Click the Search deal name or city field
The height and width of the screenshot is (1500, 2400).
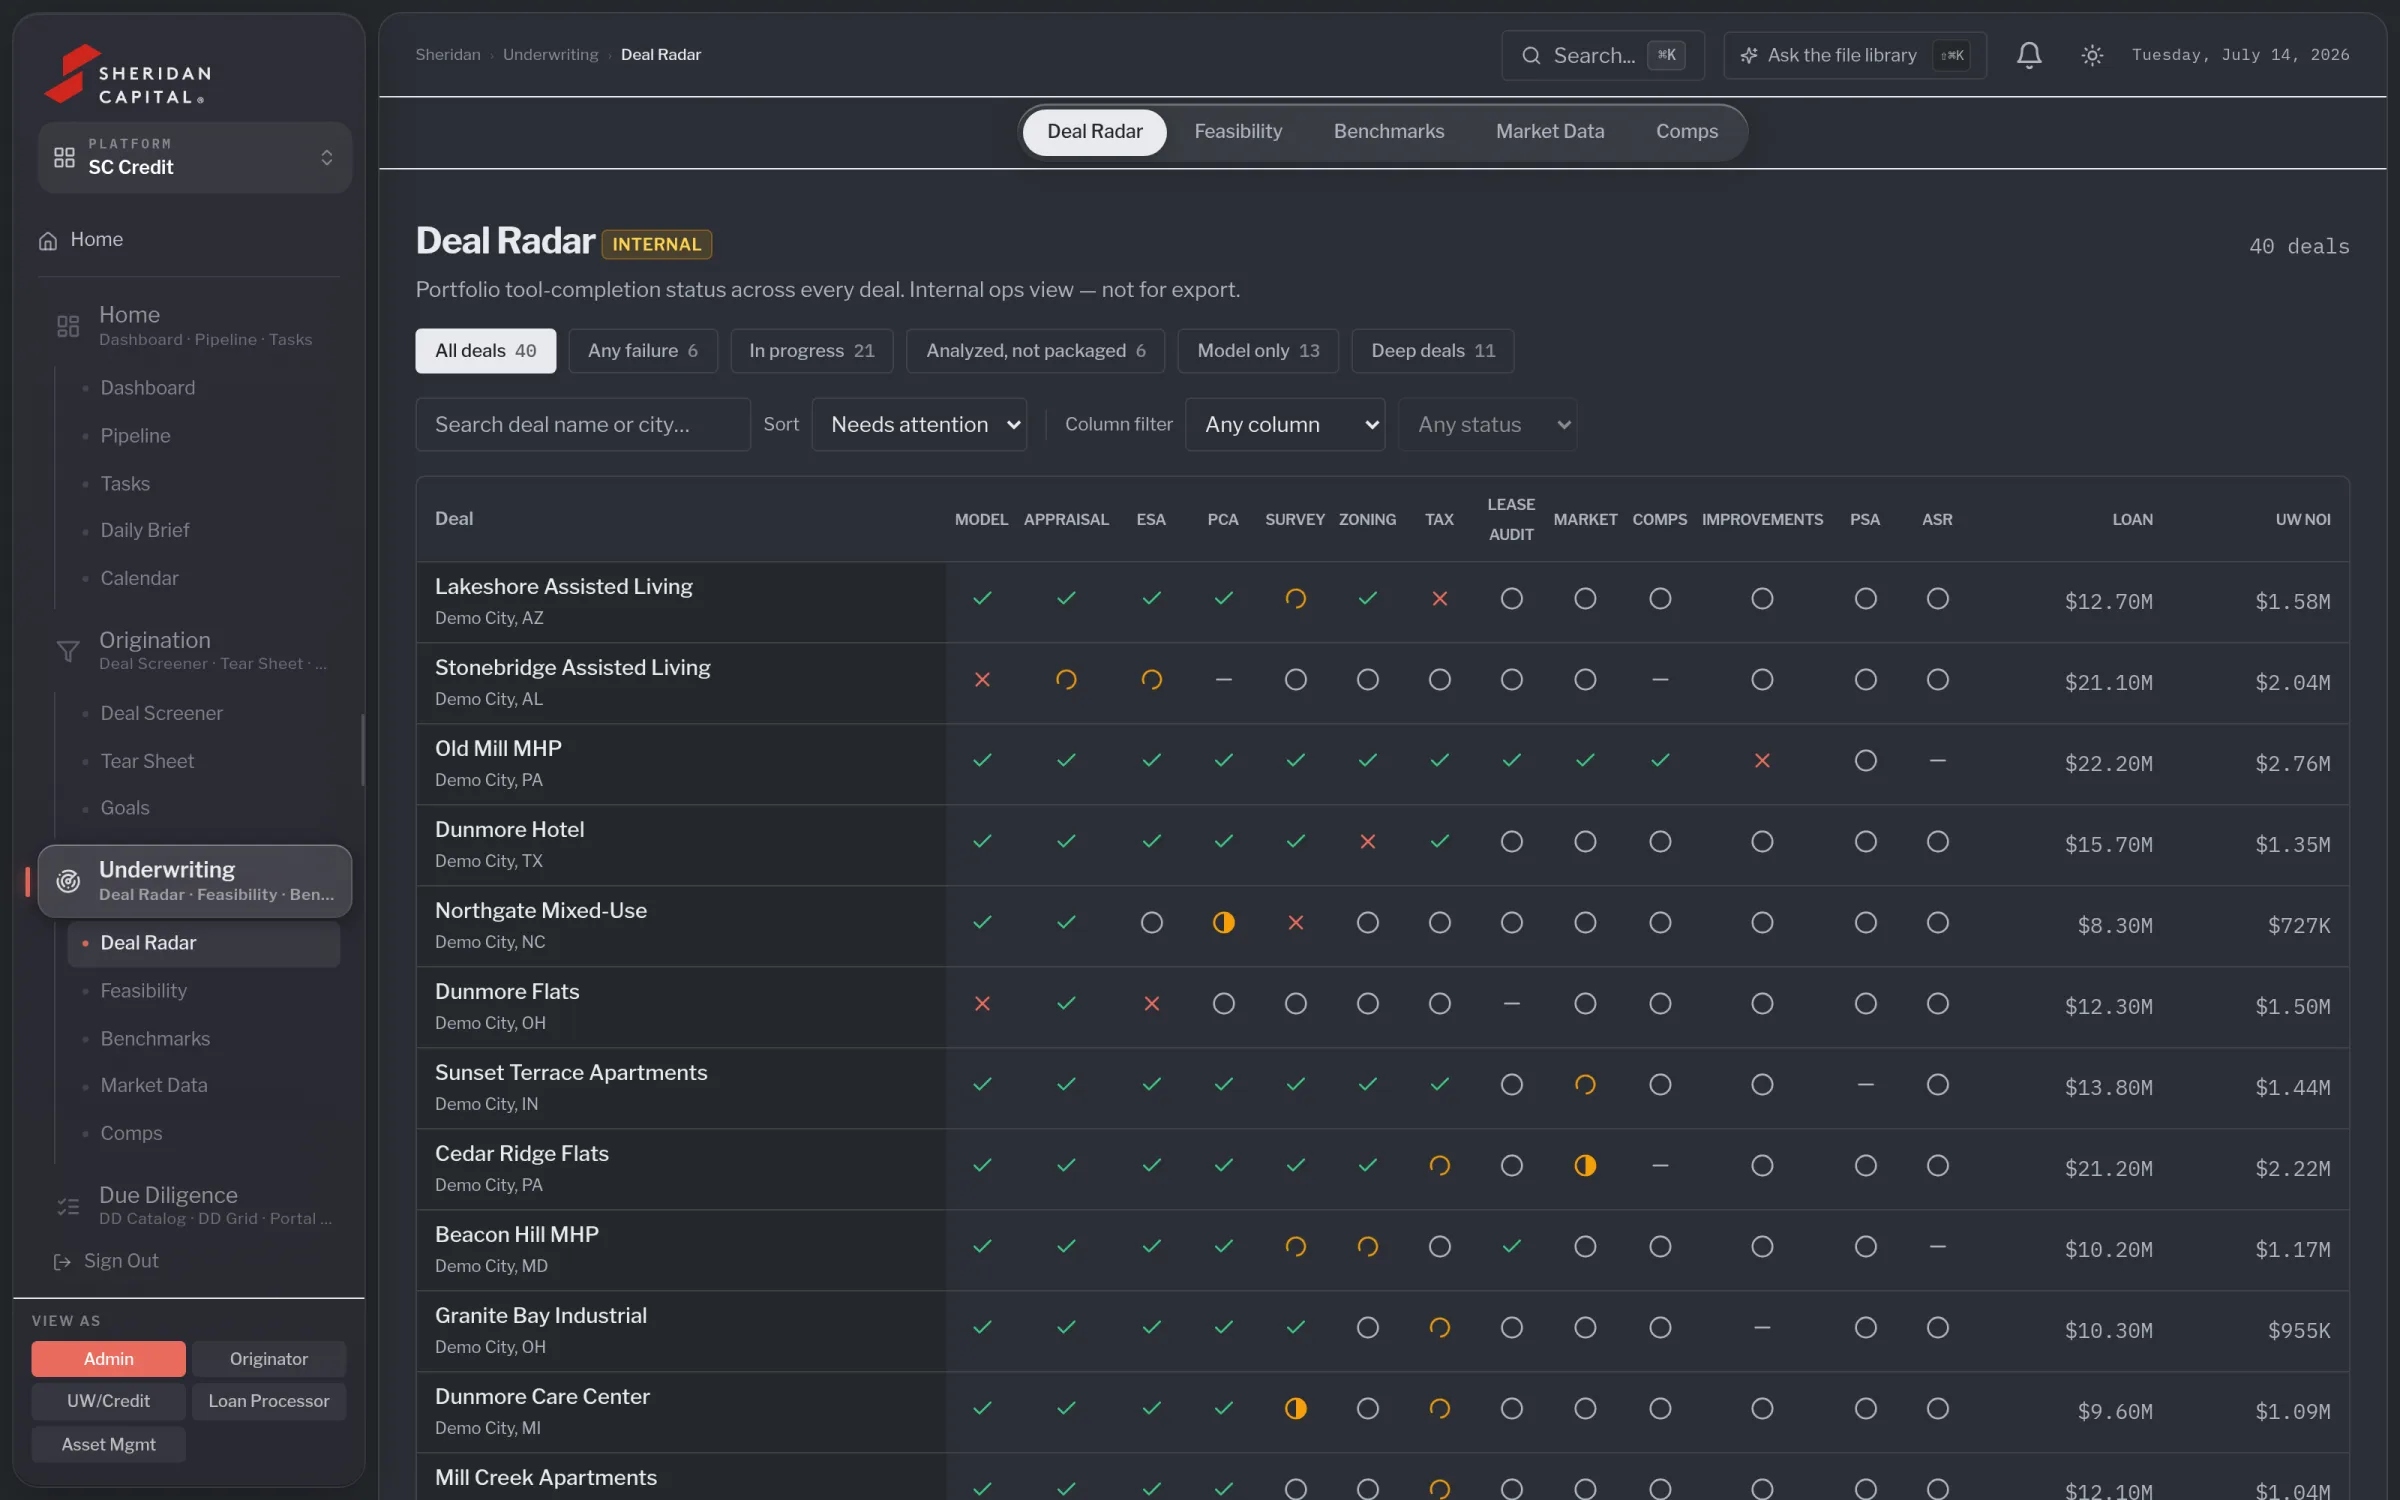tap(583, 425)
